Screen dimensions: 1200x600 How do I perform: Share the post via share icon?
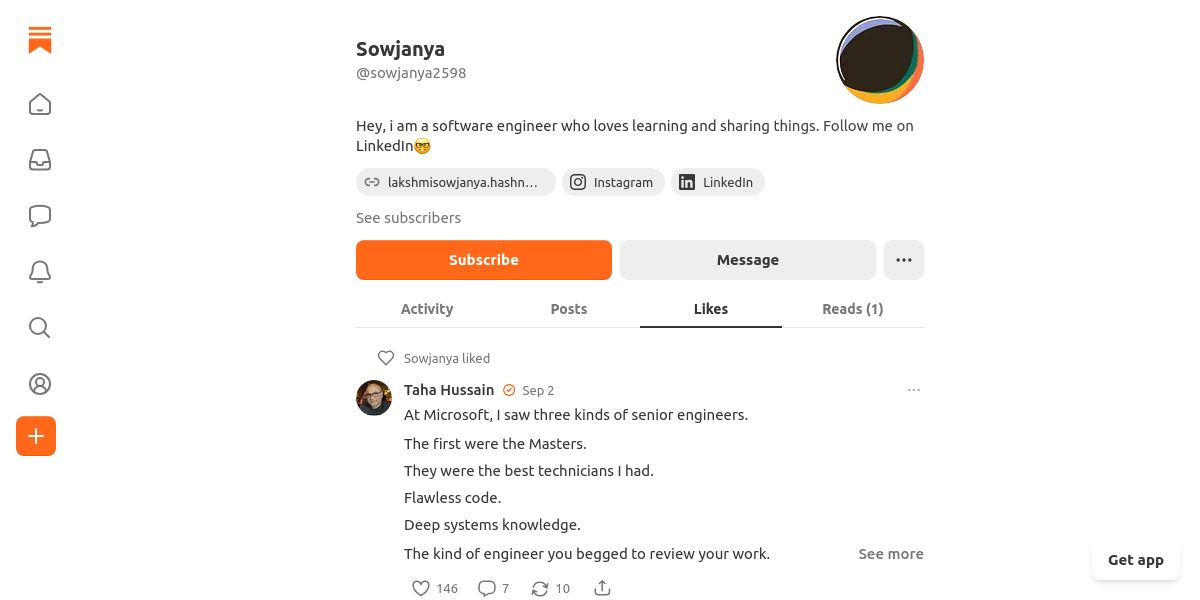(602, 588)
